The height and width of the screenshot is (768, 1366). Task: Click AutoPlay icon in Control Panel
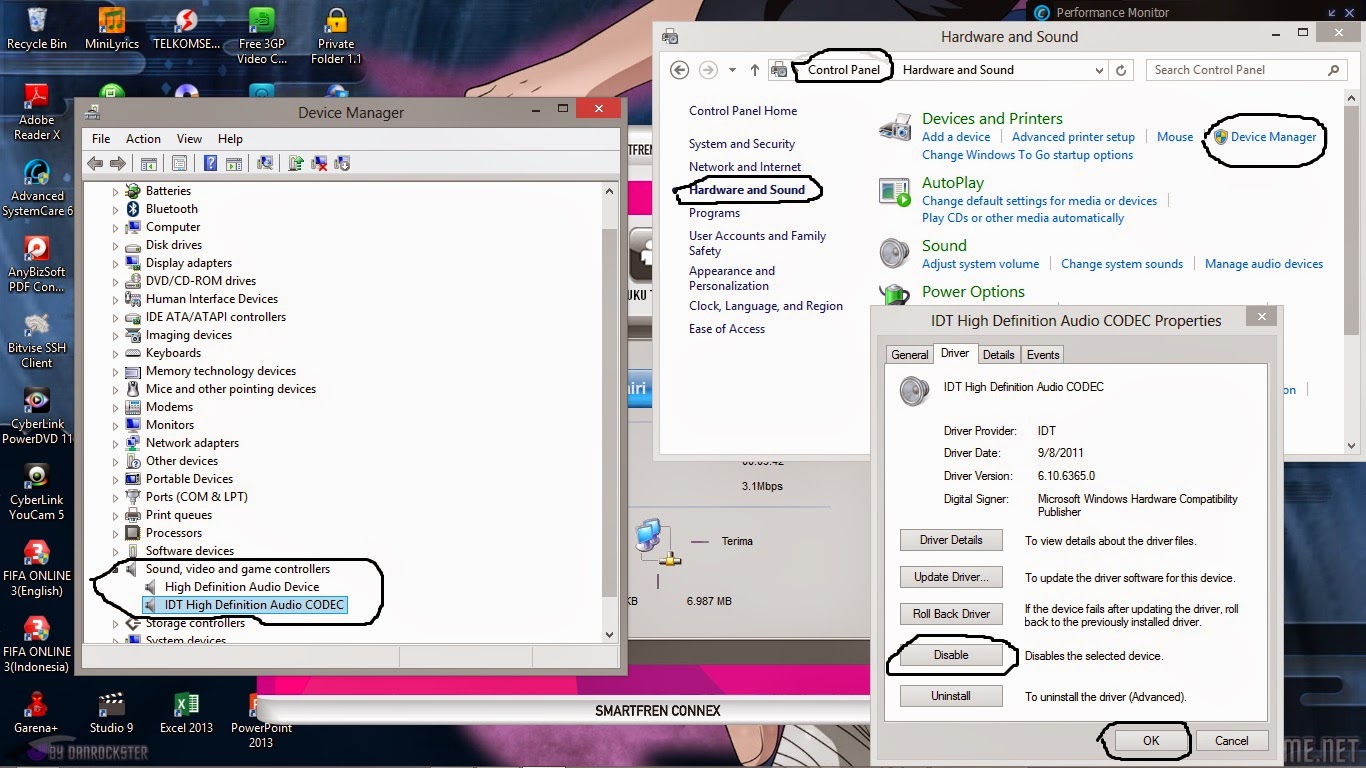pos(894,191)
